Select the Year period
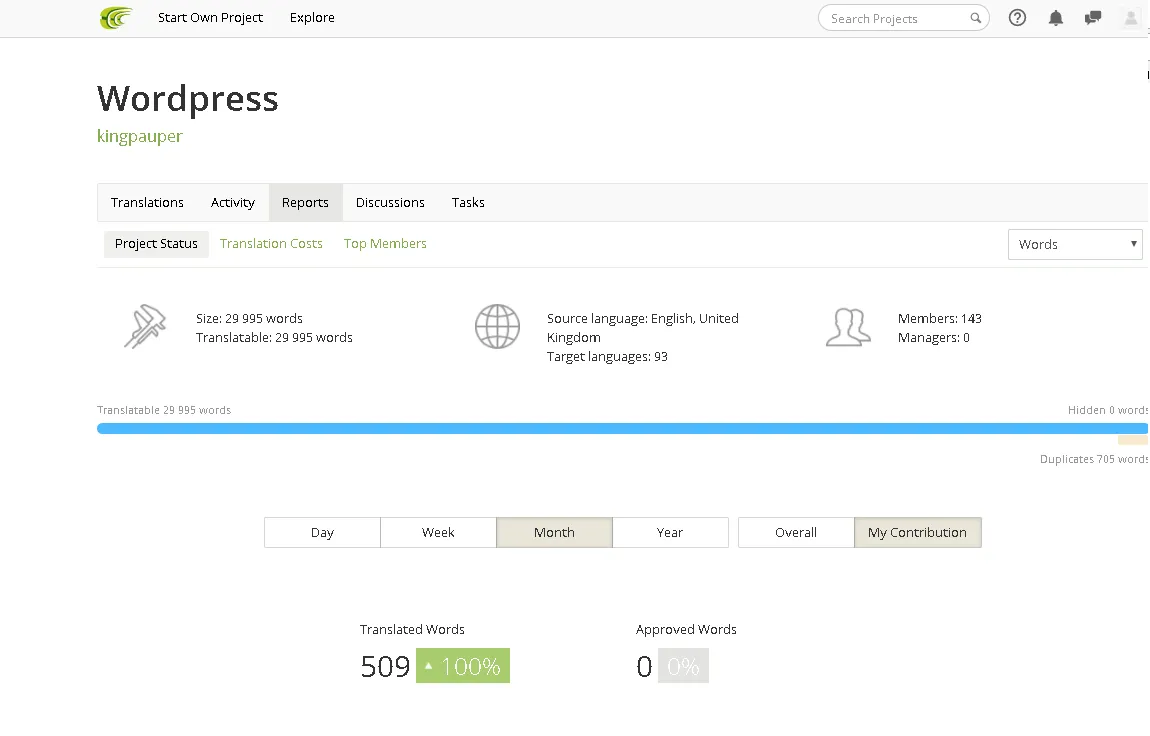 (x=670, y=532)
